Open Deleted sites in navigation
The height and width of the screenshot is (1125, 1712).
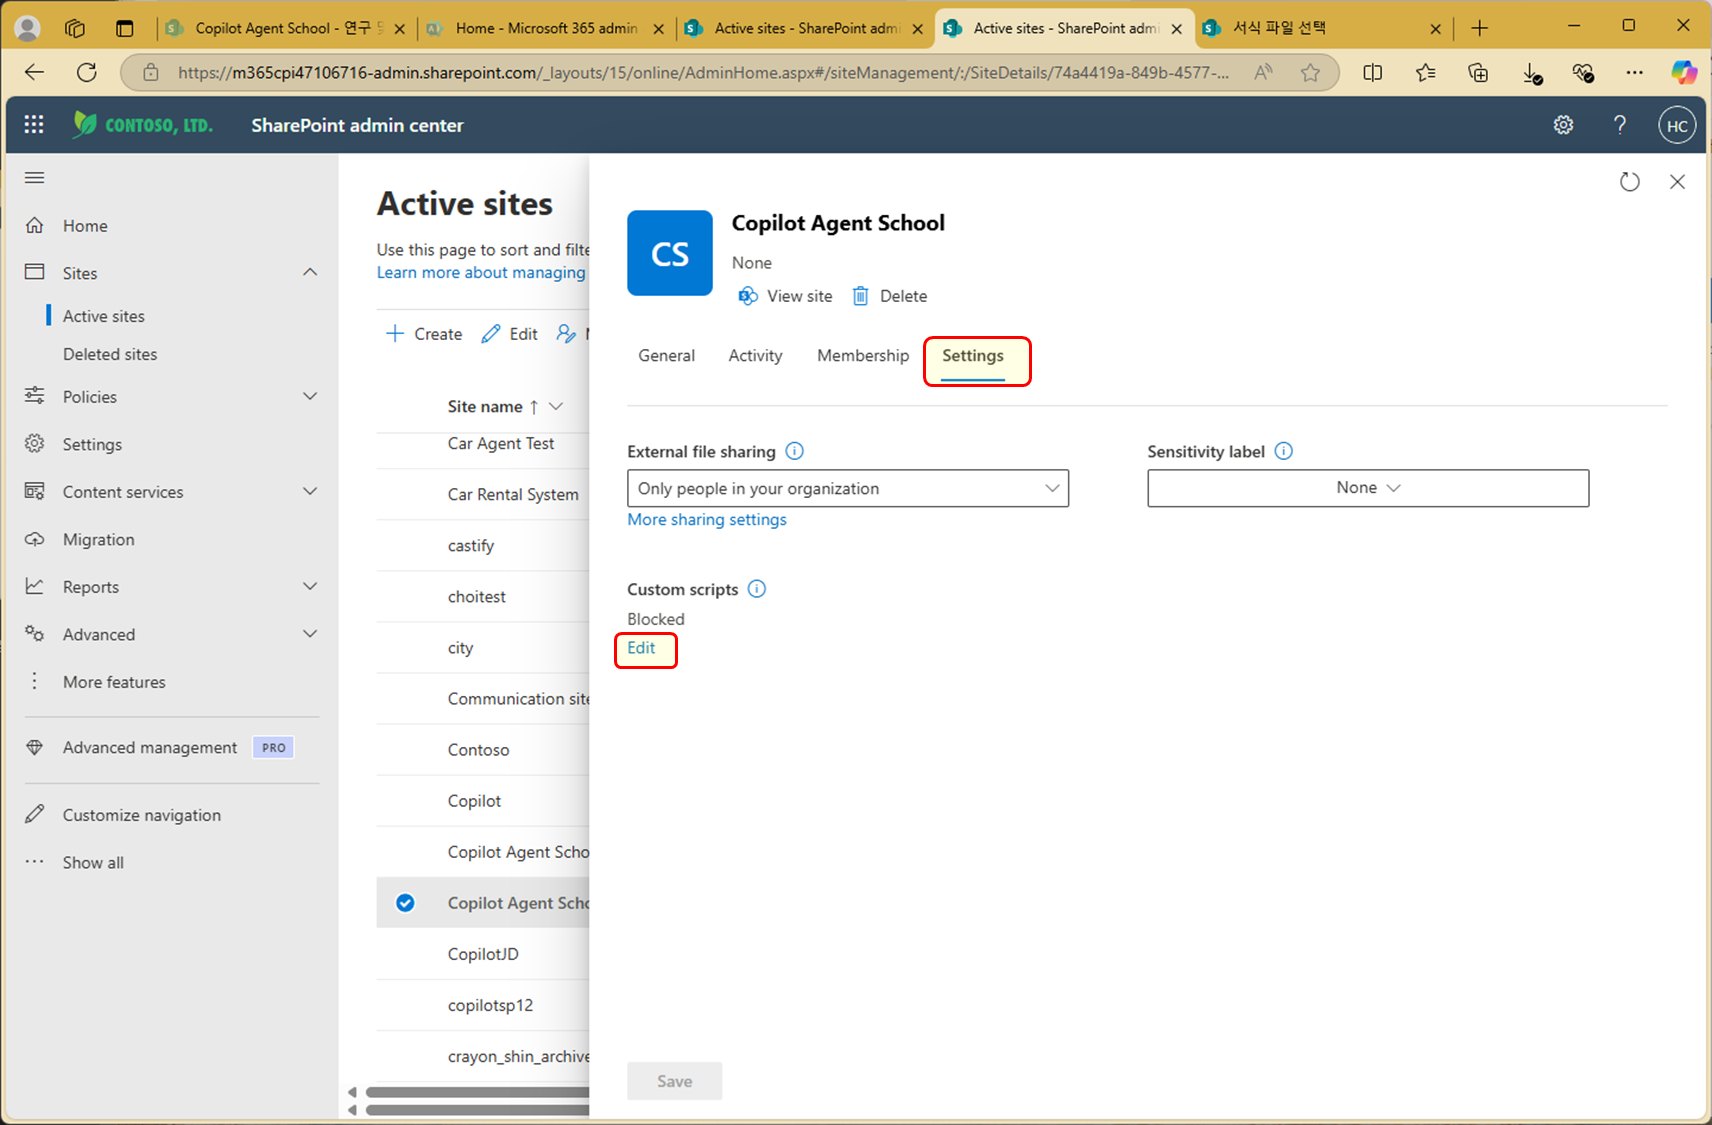click(110, 354)
